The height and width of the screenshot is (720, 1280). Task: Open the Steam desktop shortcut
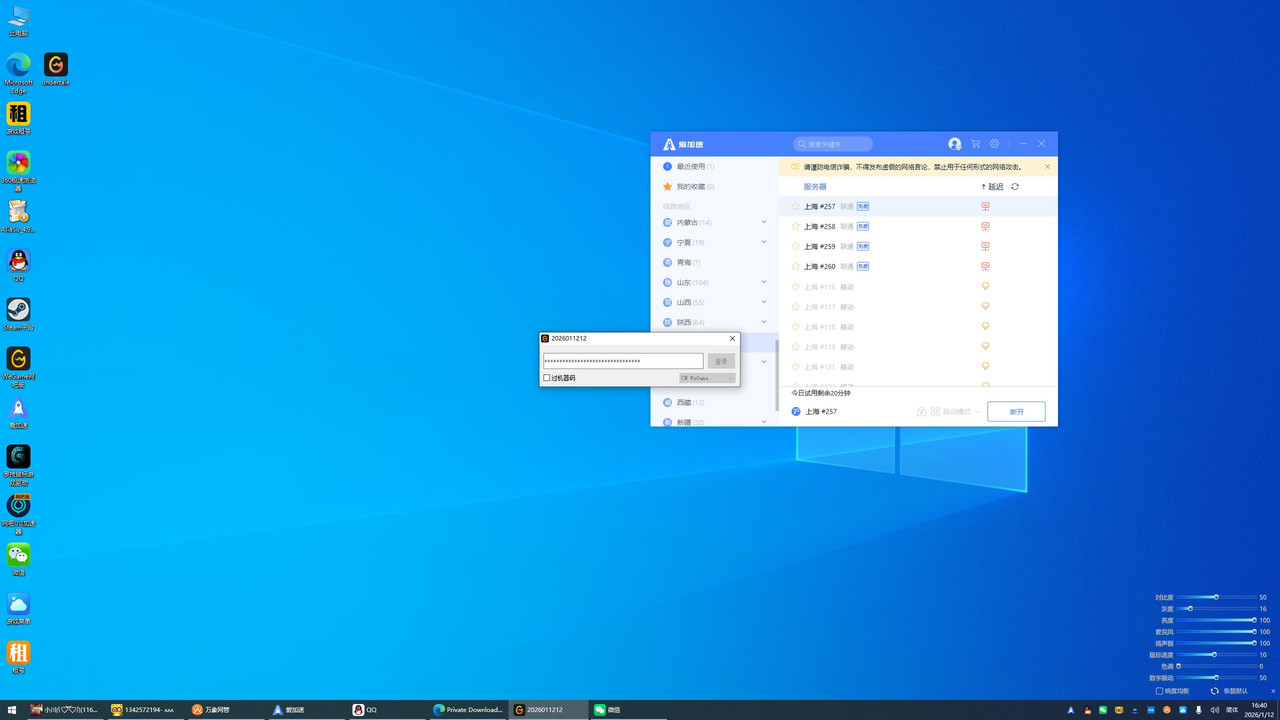point(18,313)
